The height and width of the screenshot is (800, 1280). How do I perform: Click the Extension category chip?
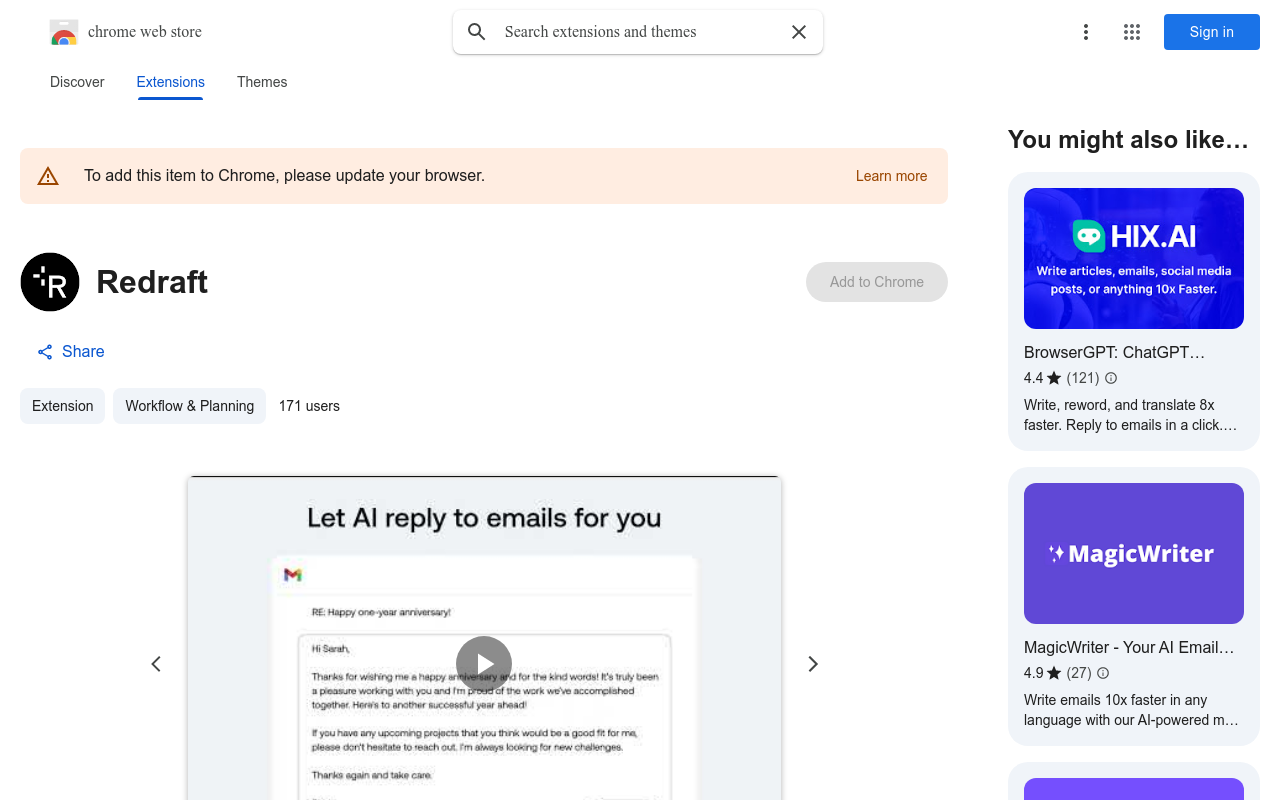point(62,406)
